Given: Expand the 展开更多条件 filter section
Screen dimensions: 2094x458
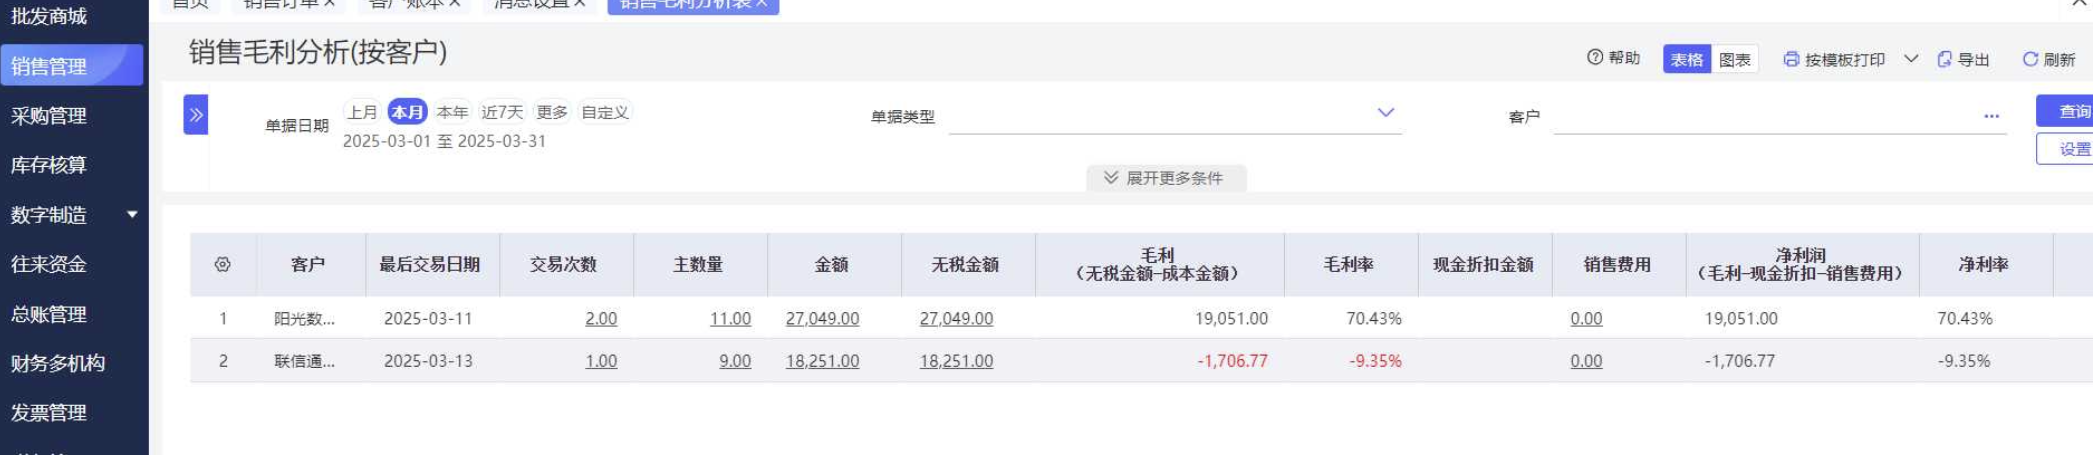Looking at the screenshot, I should 1166,178.
